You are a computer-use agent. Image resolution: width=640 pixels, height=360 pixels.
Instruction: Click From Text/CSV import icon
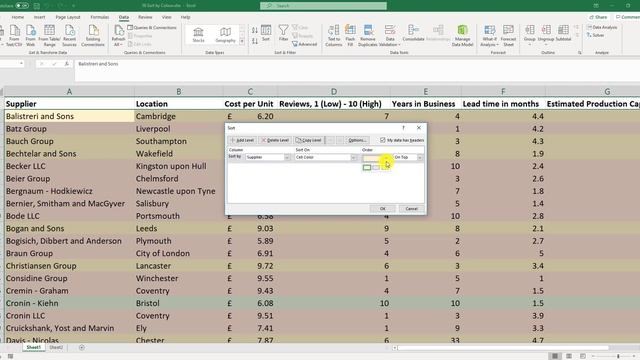[14, 35]
